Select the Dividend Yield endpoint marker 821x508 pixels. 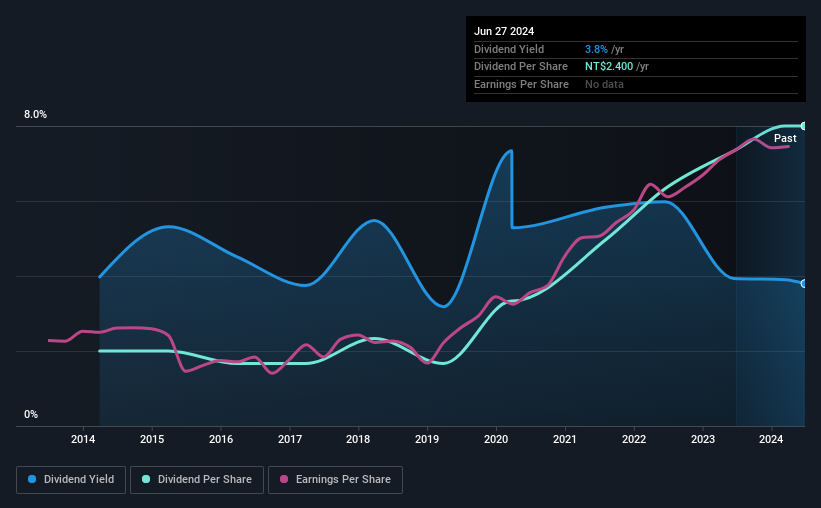click(x=804, y=283)
